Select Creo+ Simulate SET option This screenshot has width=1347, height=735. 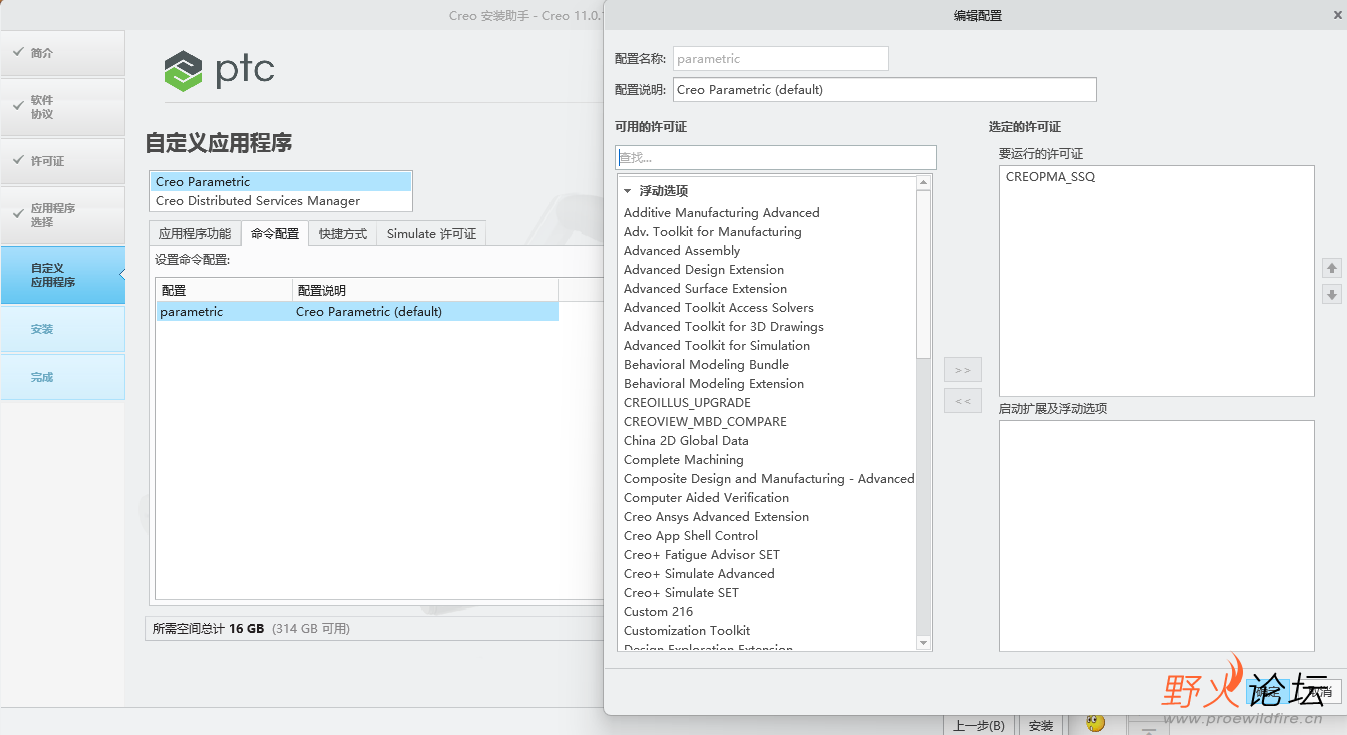pos(681,593)
